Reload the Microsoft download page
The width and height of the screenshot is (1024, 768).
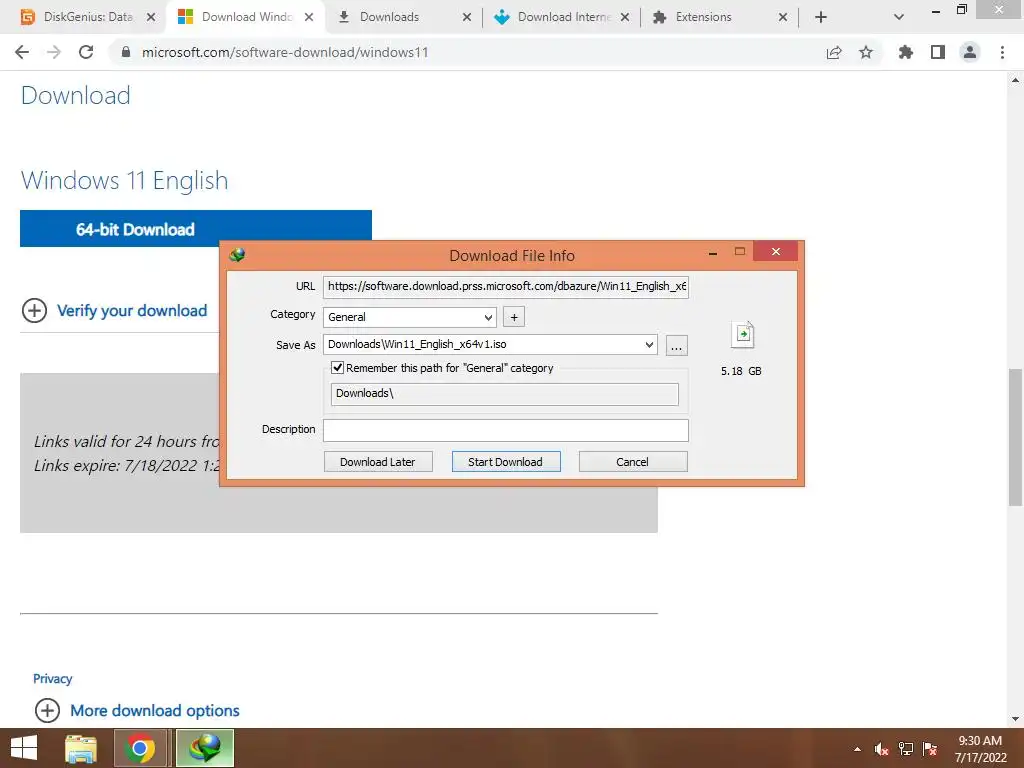(86, 52)
